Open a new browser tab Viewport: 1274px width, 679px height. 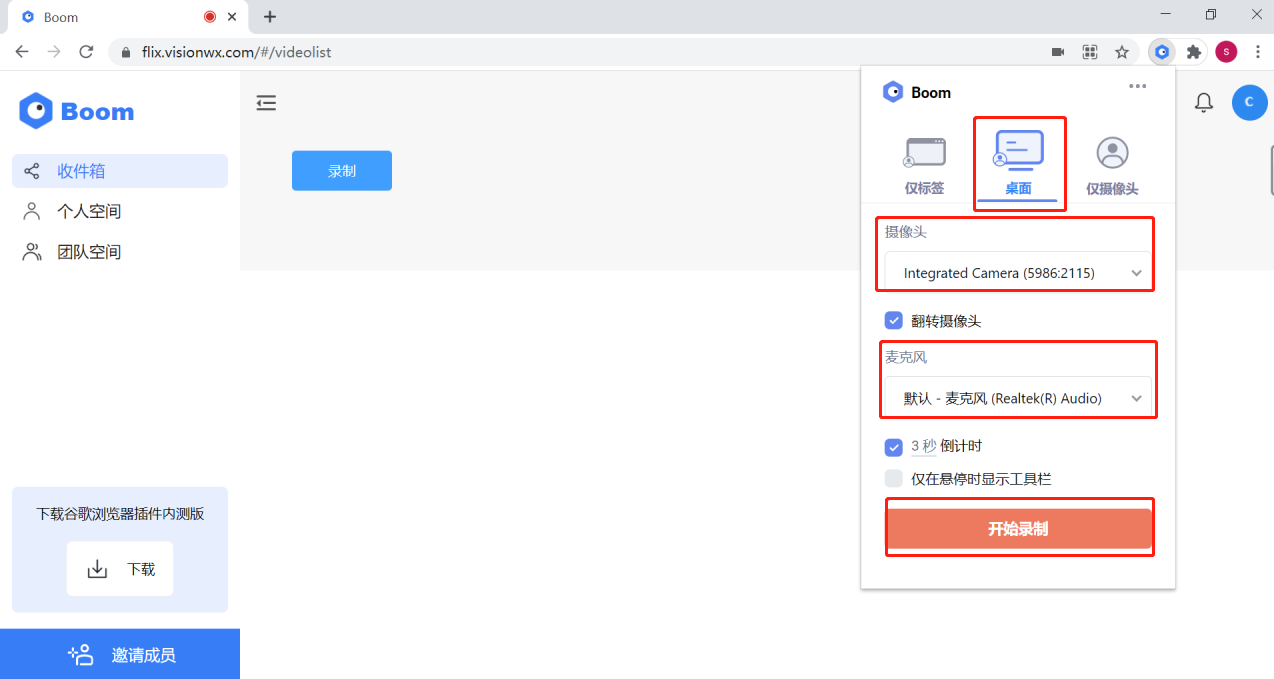(270, 17)
